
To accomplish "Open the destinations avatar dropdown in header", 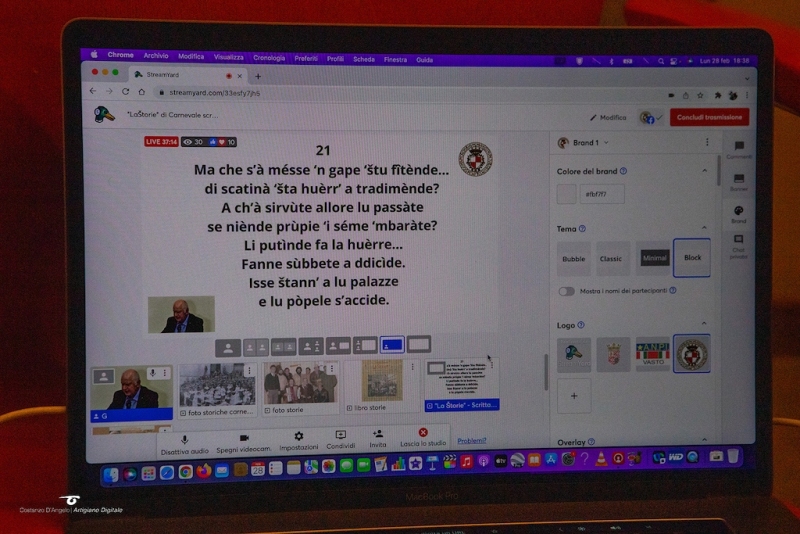I will [651, 118].
